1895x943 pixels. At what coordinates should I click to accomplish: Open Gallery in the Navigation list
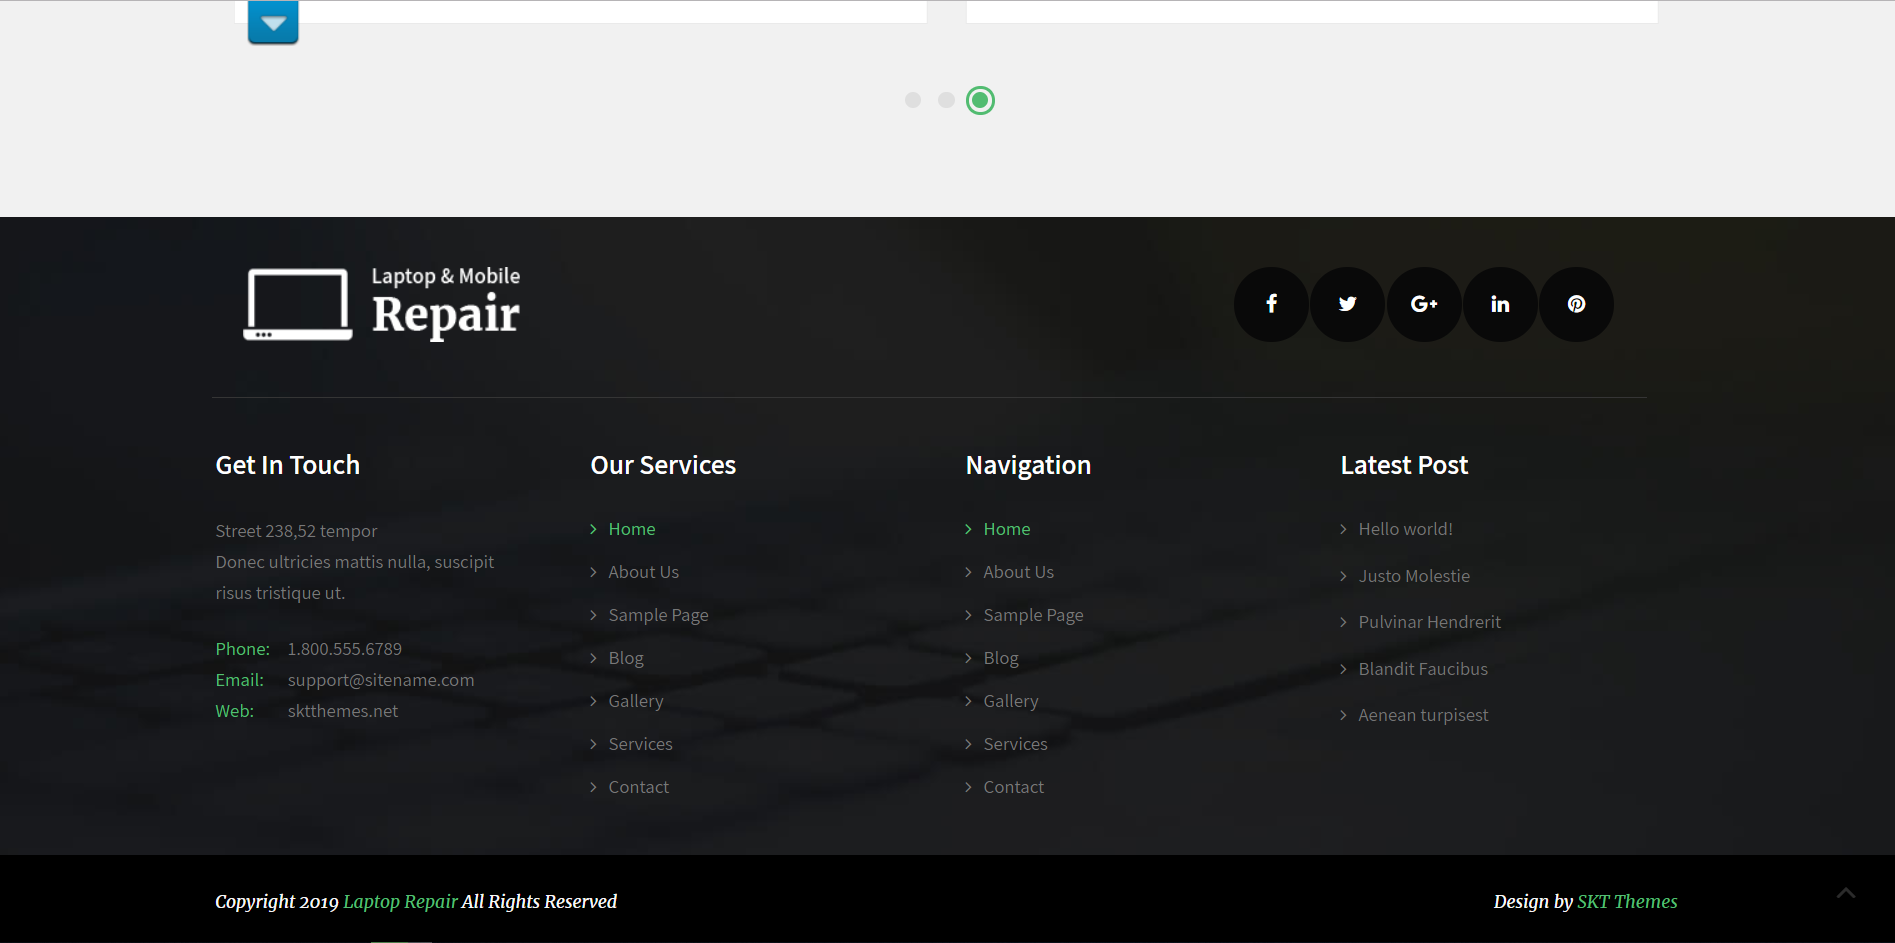(1010, 701)
